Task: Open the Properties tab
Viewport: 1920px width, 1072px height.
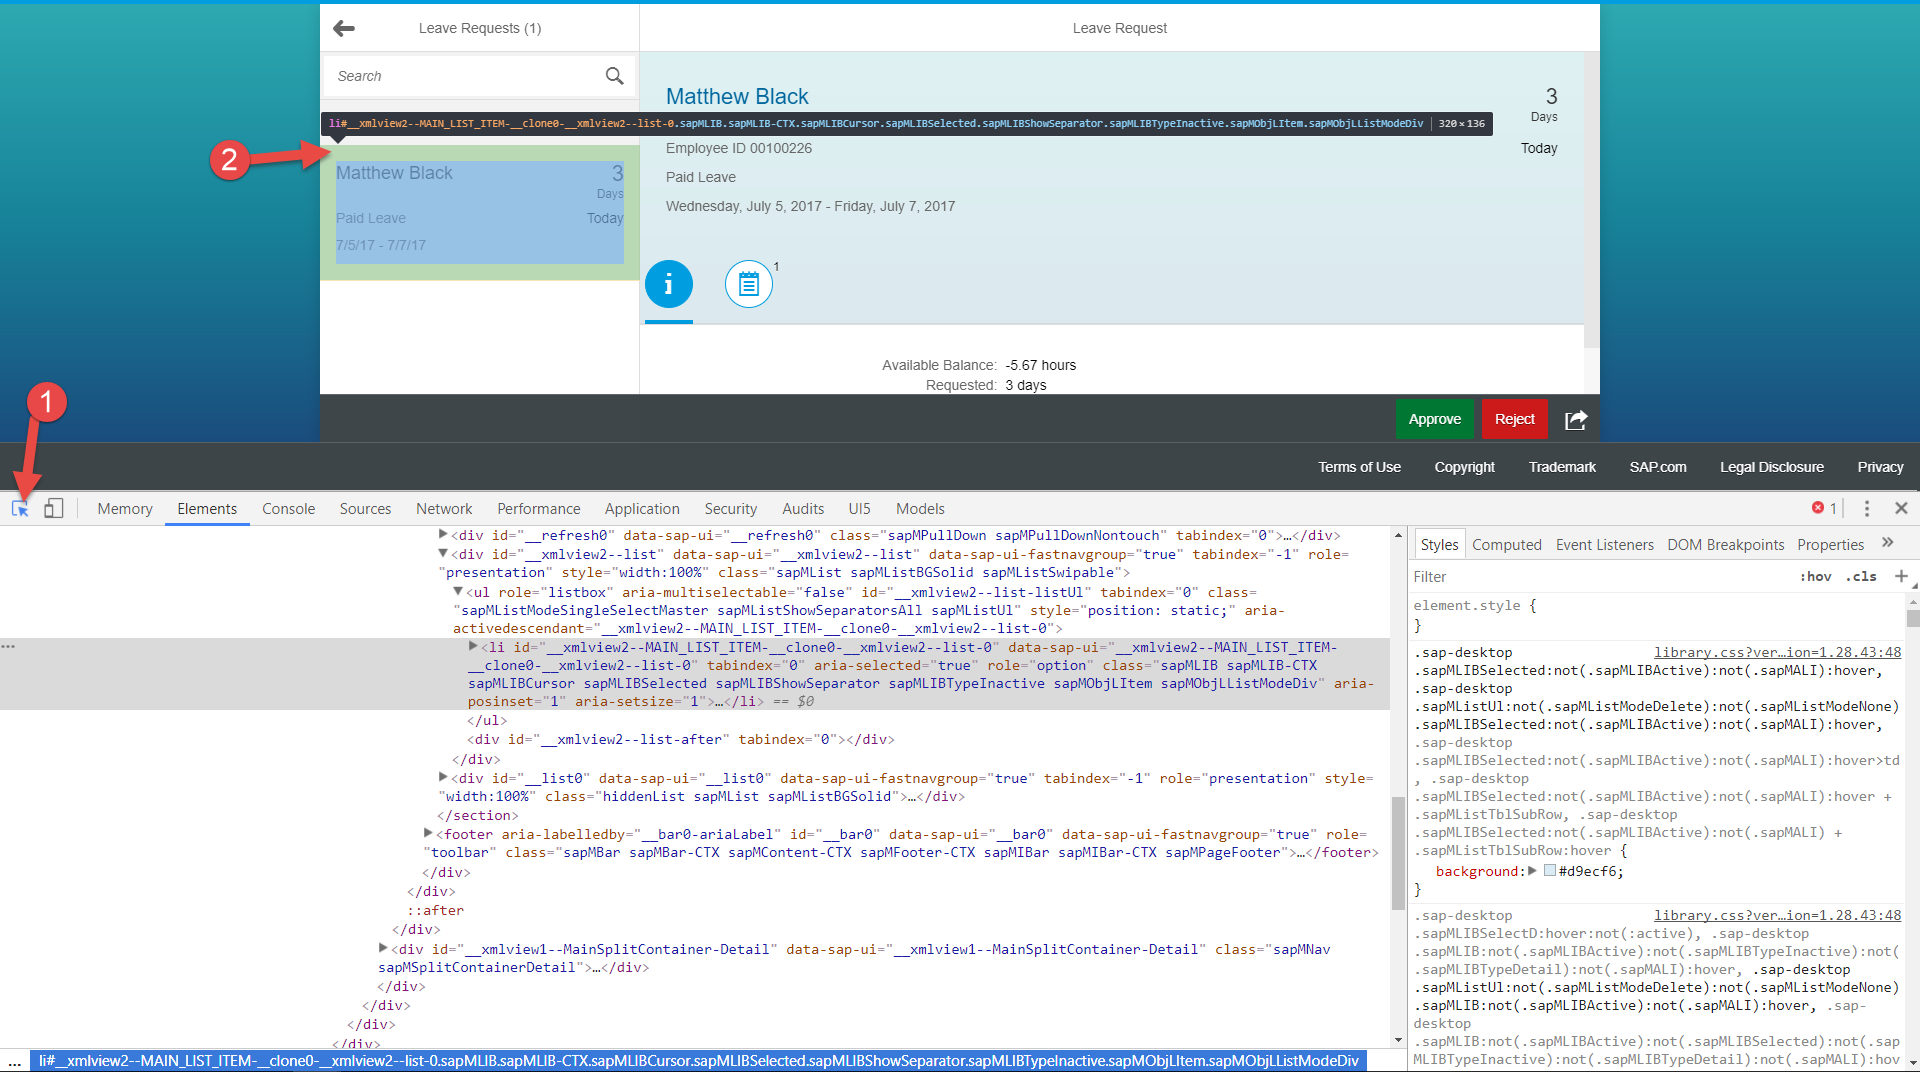Action: pyautogui.click(x=1830, y=544)
